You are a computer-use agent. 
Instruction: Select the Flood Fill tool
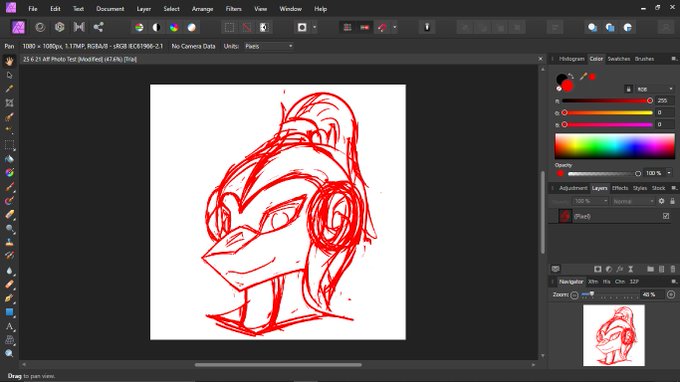(x=9, y=159)
